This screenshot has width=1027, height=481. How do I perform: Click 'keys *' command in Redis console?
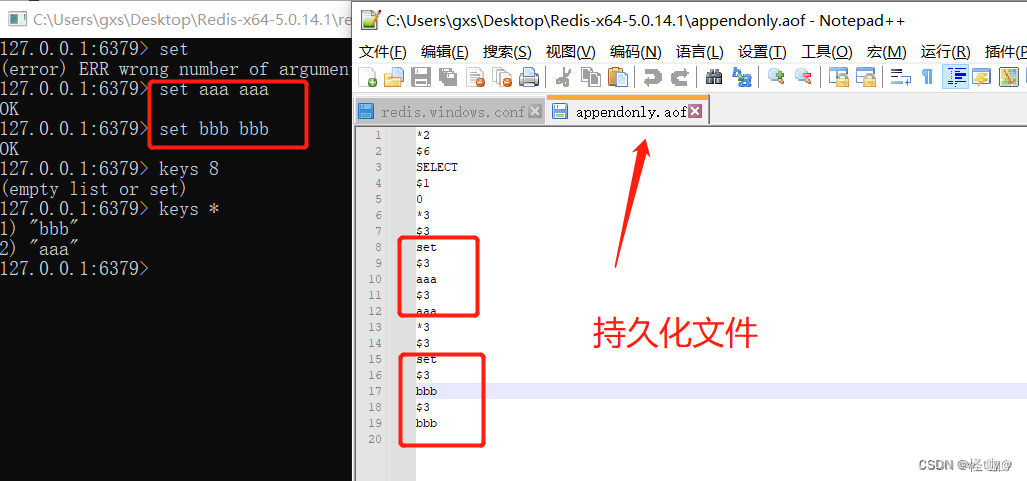point(189,209)
